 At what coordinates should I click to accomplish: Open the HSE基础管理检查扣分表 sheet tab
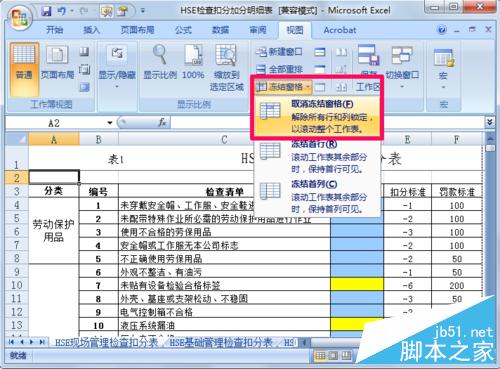220,342
